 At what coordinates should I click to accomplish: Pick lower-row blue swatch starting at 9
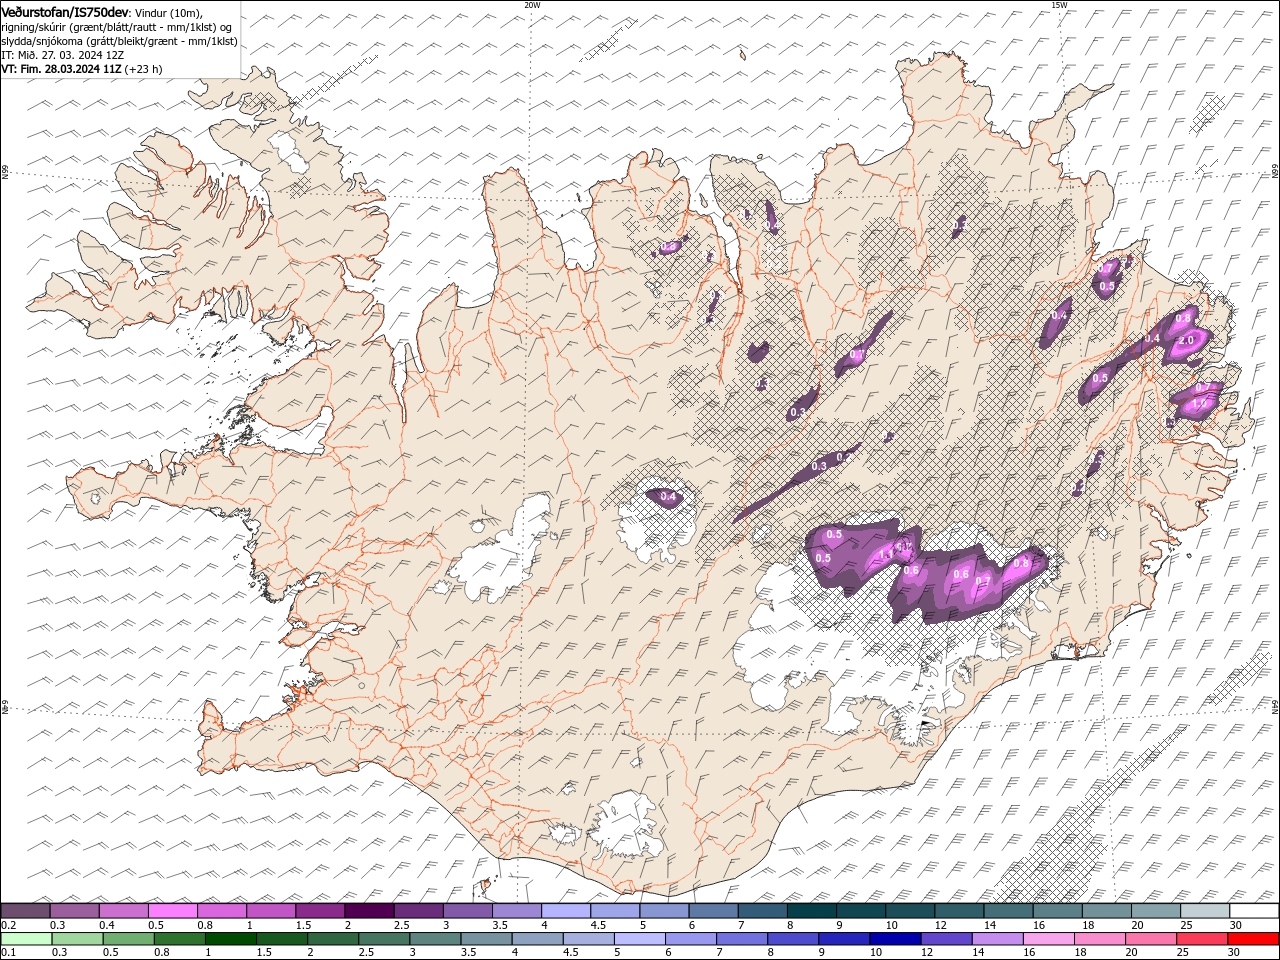tap(843, 939)
